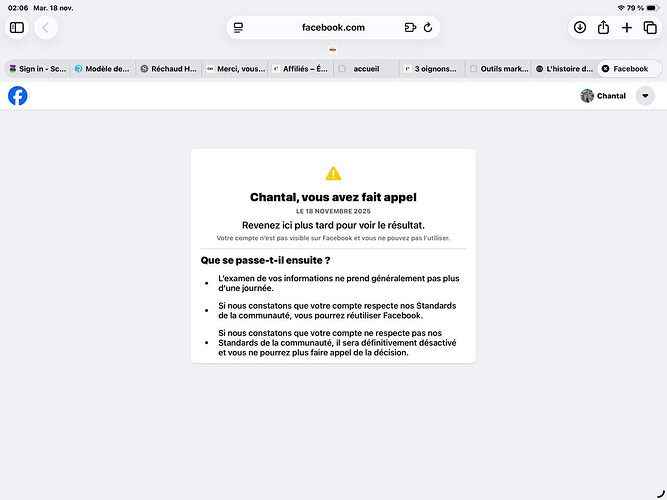Open Chantal's profile
The image size is (667, 500).
point(603,96)
